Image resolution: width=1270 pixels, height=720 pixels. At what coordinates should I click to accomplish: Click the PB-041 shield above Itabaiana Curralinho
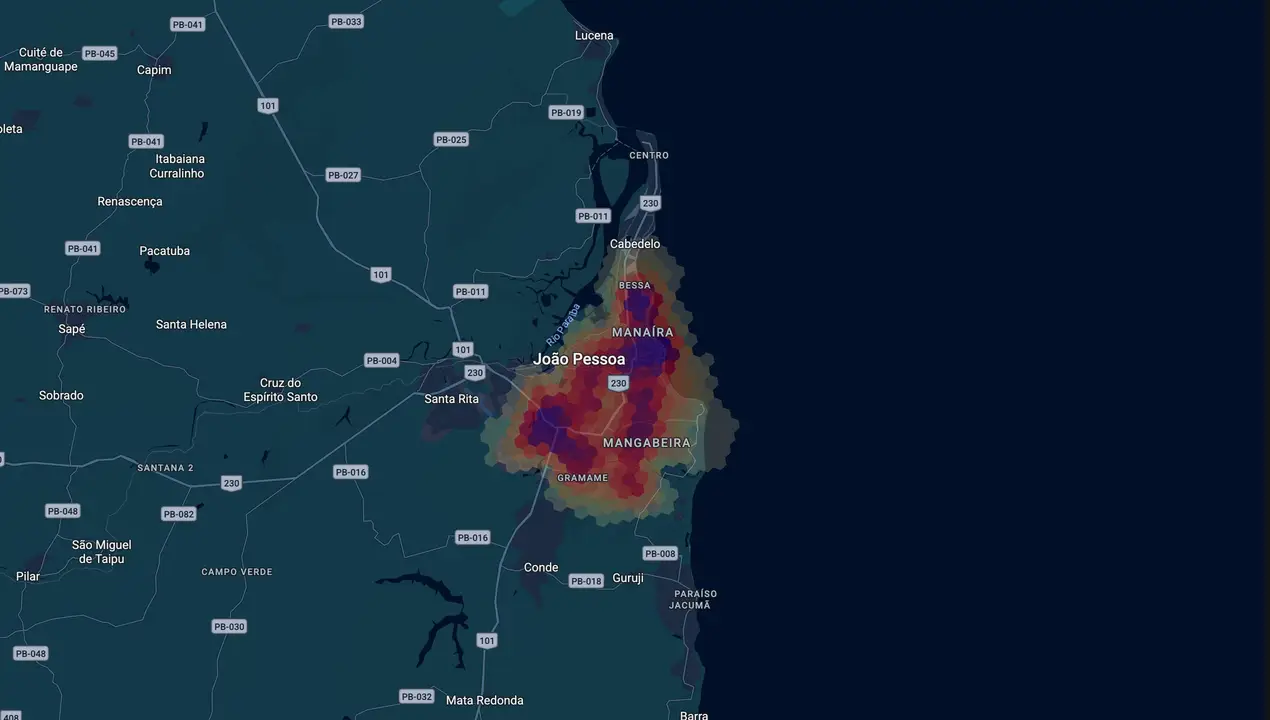(146, 141)
